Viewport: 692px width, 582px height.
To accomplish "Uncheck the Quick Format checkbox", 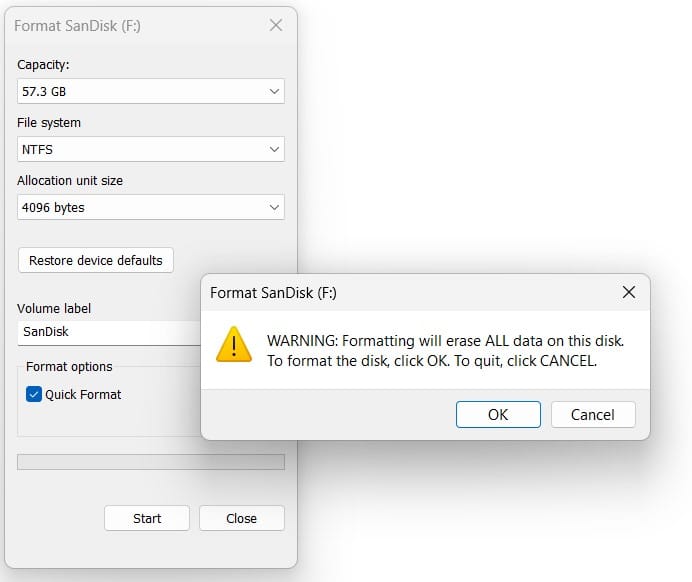I will point(34,395).
